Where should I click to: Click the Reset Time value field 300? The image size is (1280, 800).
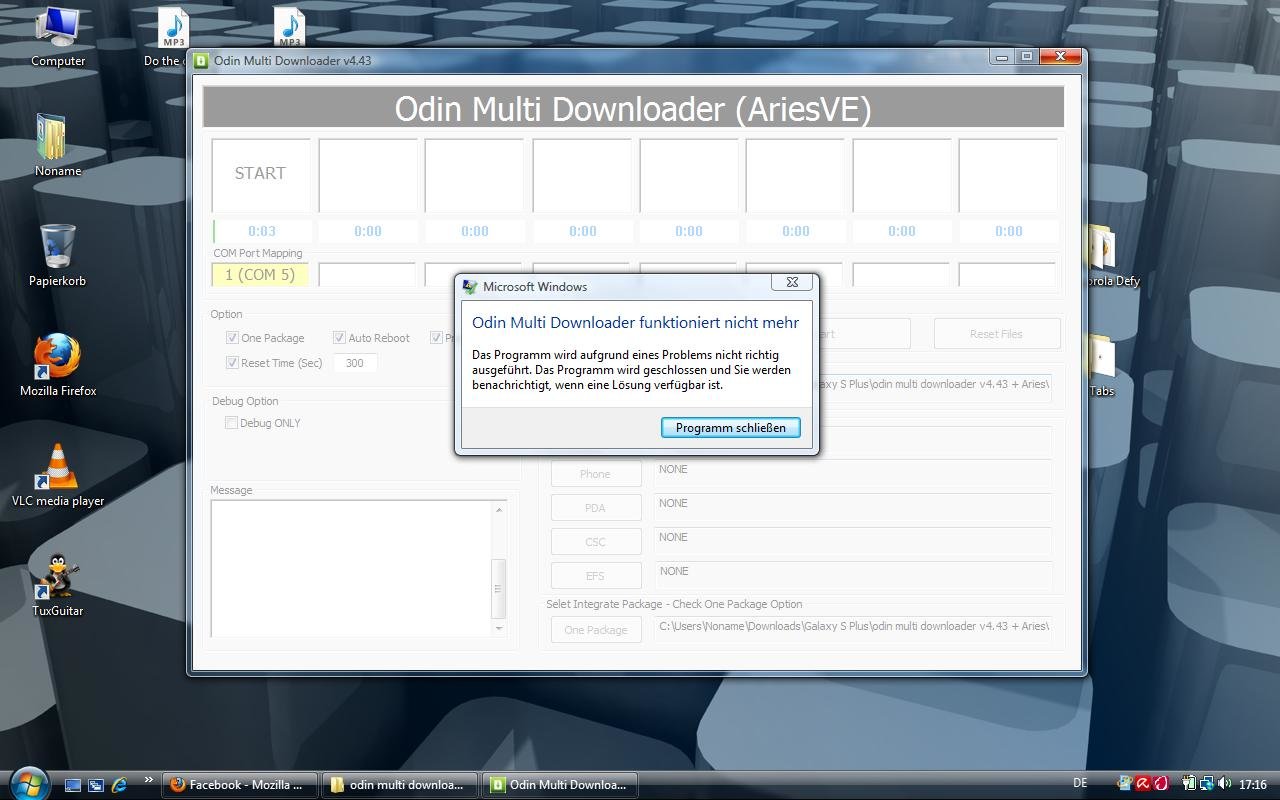pos(355,363)
